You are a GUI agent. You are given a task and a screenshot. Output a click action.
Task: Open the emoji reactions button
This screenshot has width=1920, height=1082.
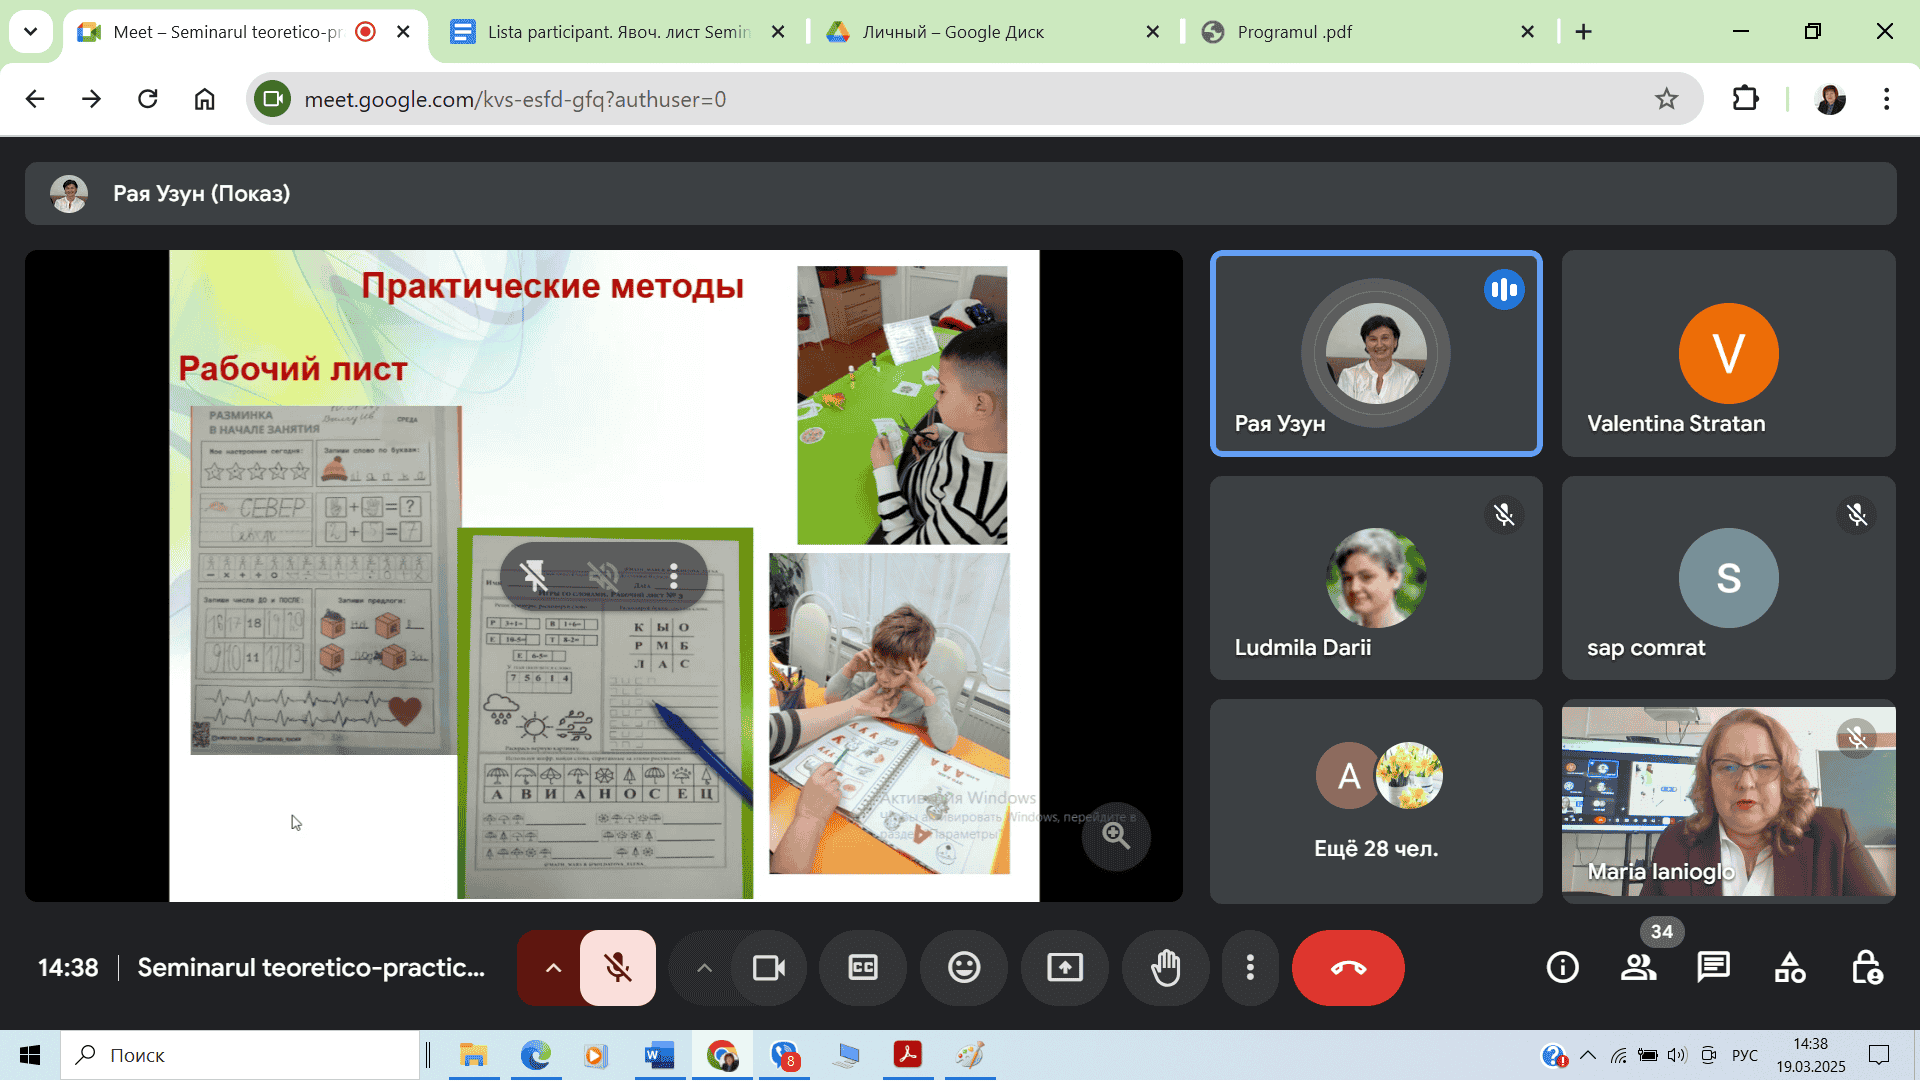[x=964, y=968]
